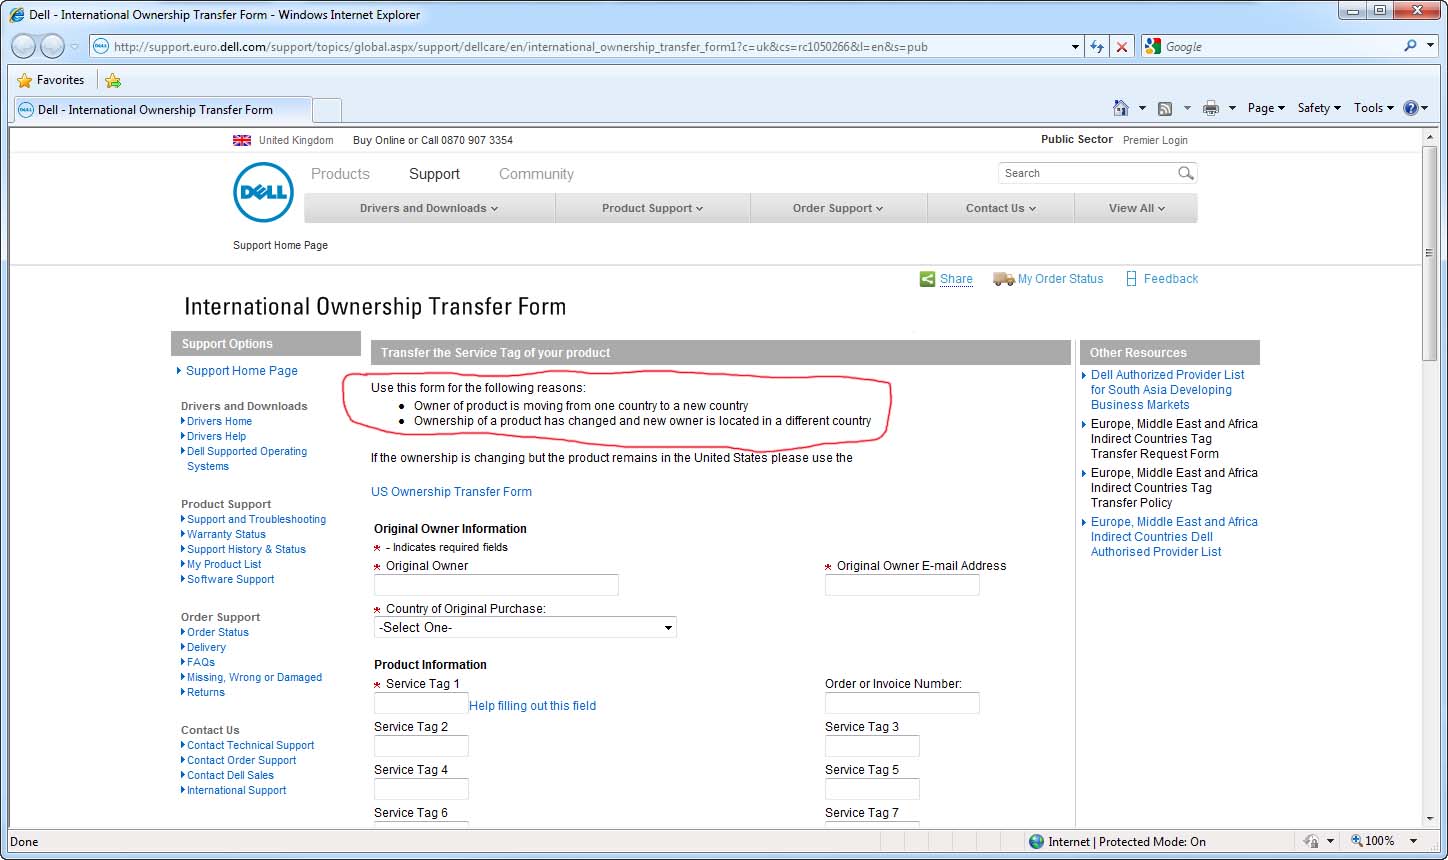Viewport: 1448px width, 860px height.
Task: Expand the Product Support nav menu
Action: 652,208
